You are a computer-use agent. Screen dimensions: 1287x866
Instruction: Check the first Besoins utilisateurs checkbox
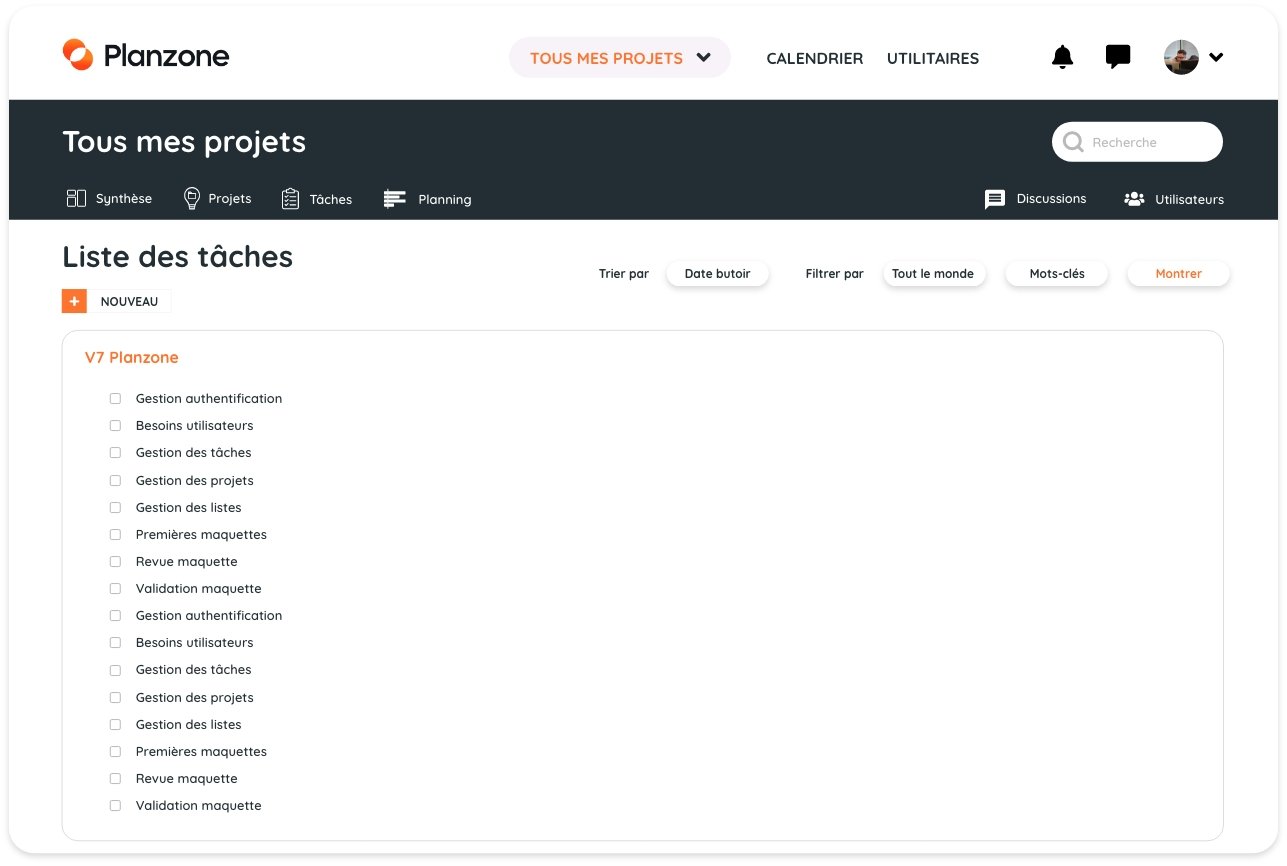pos(115,425)
